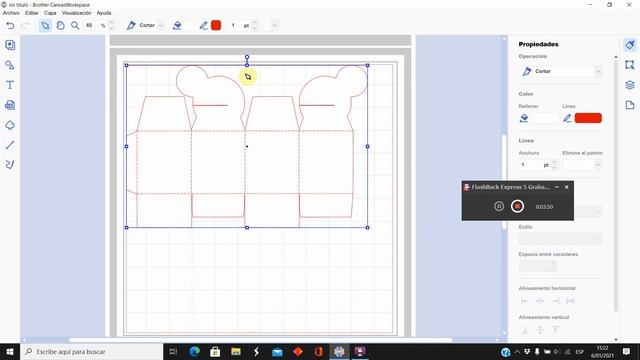Screen dimensions: 640x360
Task: Open the Estilo dropdown
Action: (x=561, y=239)
